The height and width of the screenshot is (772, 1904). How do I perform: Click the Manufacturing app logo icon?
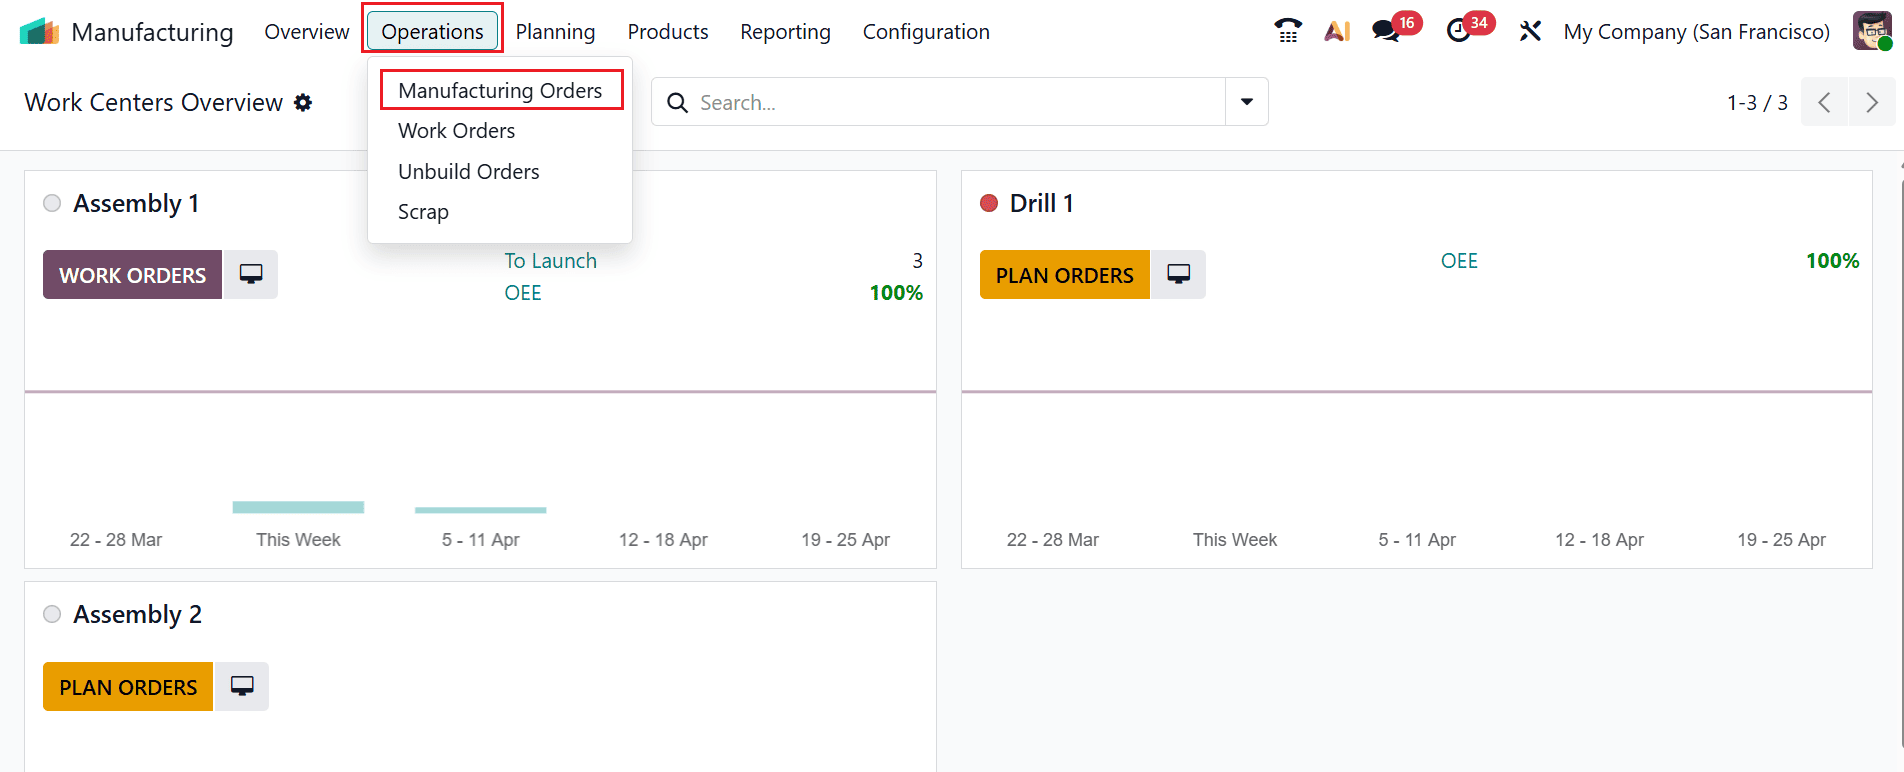coord(40,32)
